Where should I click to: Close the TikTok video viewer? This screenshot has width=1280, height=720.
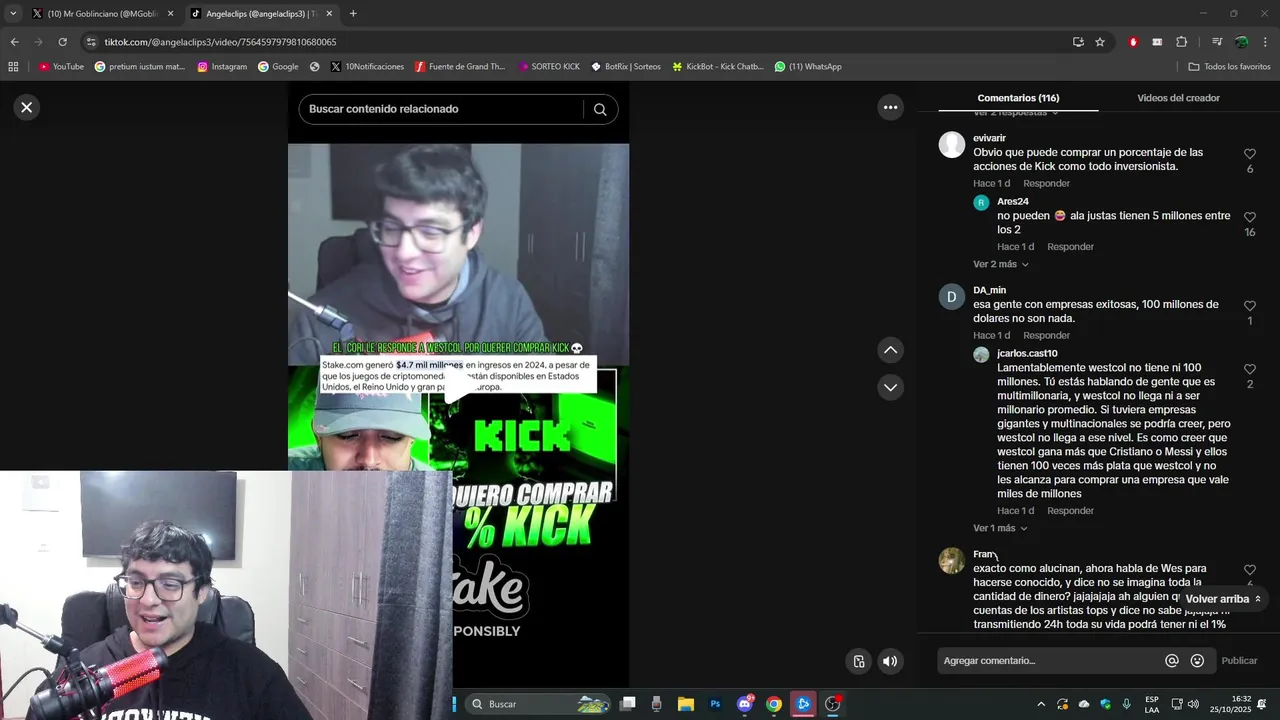27,107
